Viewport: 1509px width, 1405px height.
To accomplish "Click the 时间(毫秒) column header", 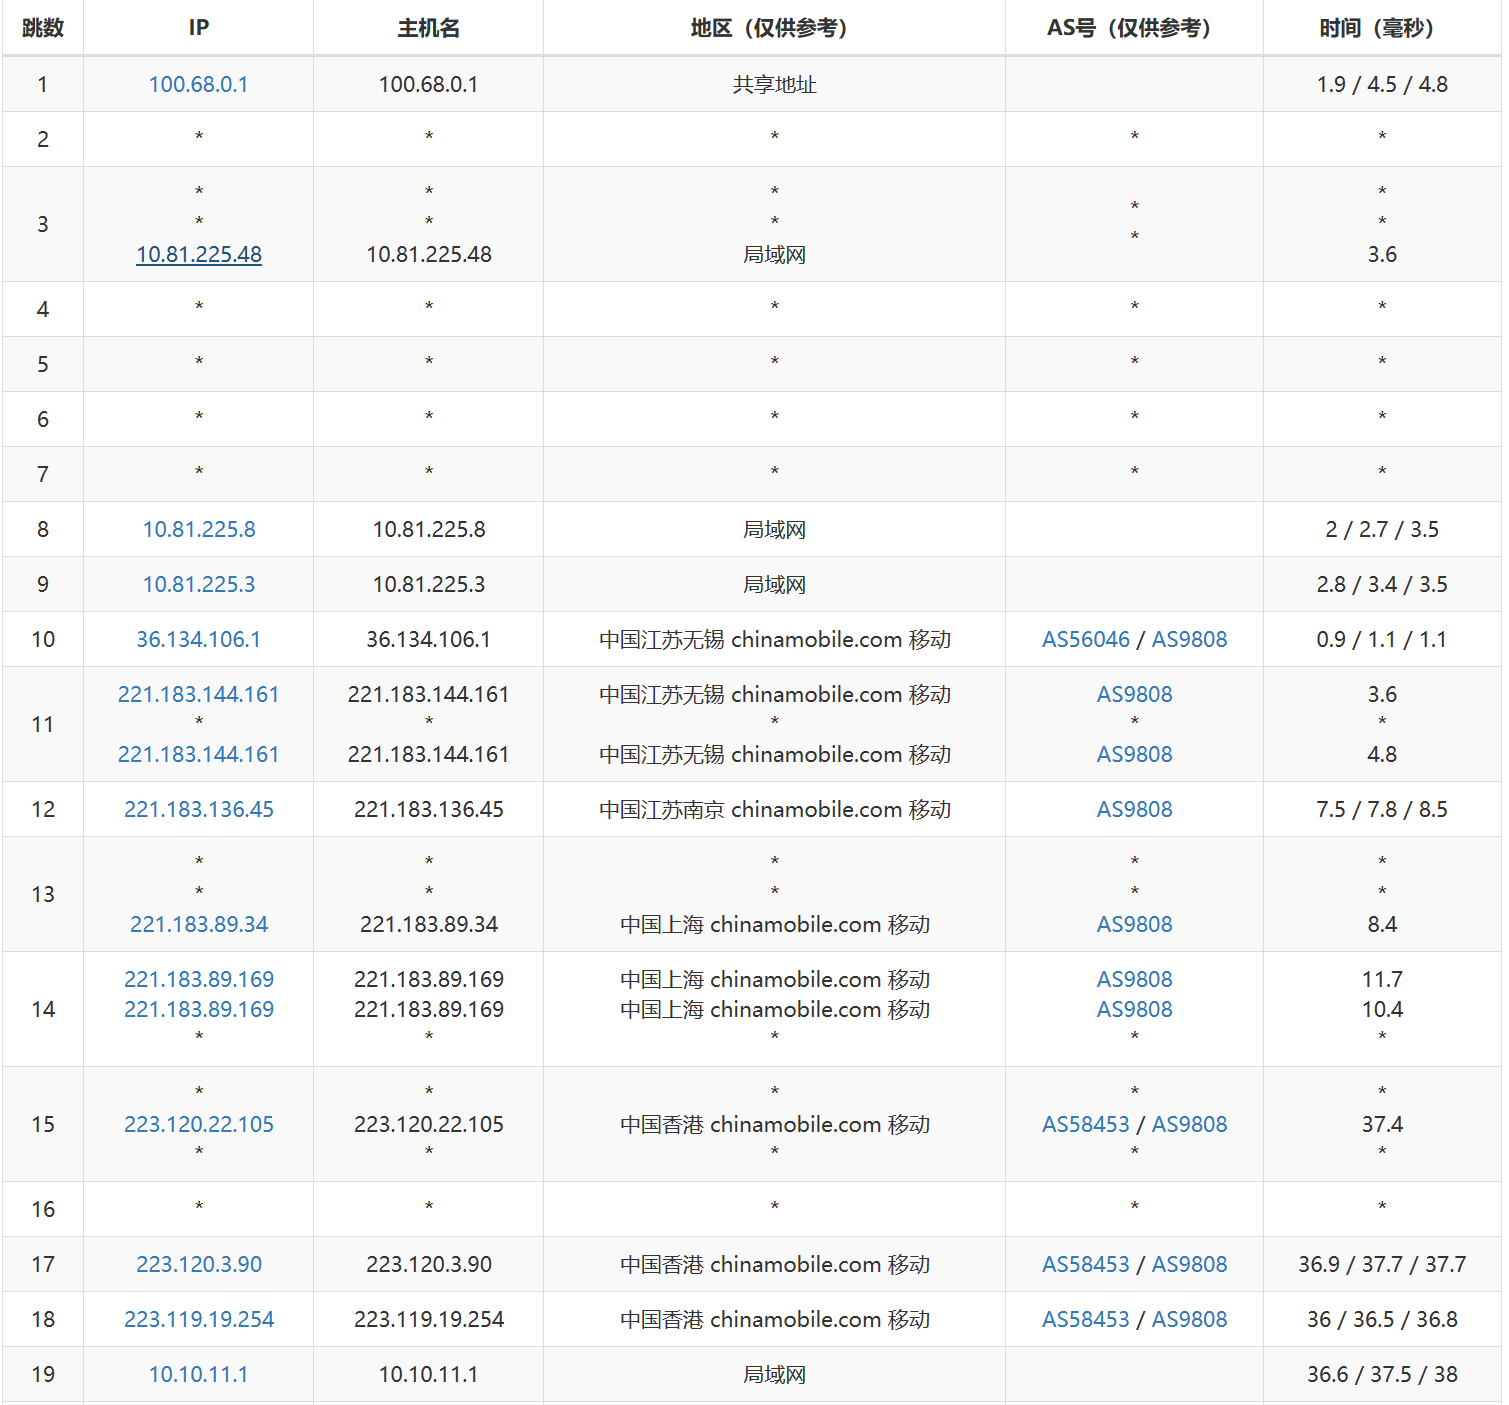I will (1382, 28).
